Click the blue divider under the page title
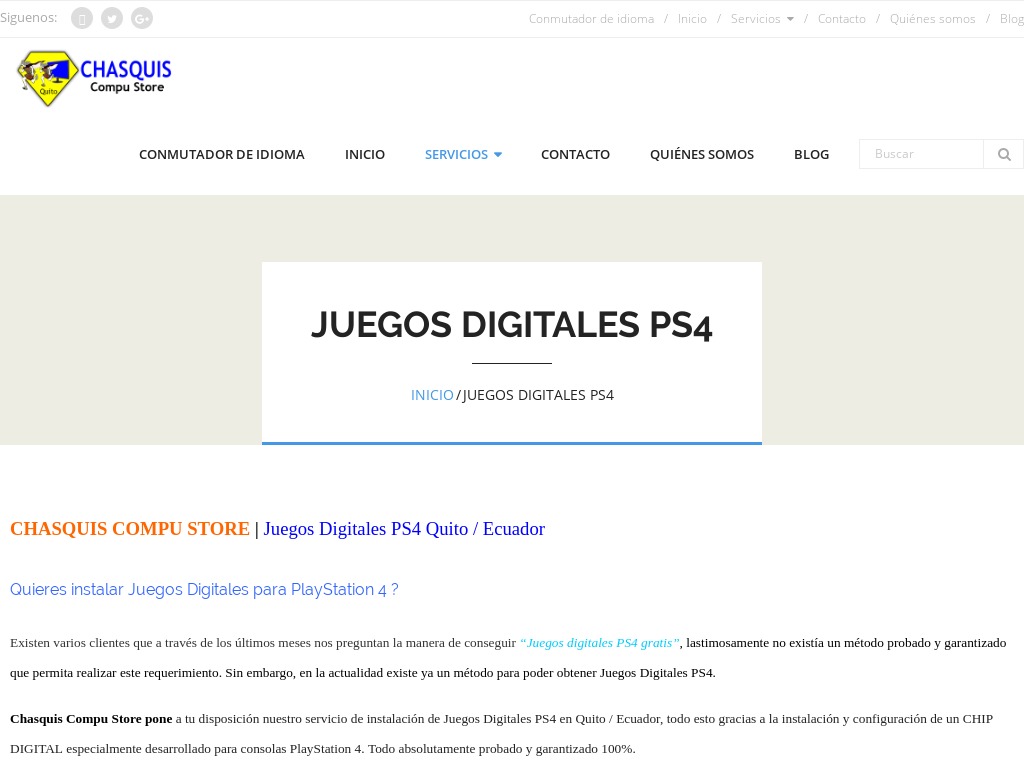 pyautogui.click(x=512, y=441)
